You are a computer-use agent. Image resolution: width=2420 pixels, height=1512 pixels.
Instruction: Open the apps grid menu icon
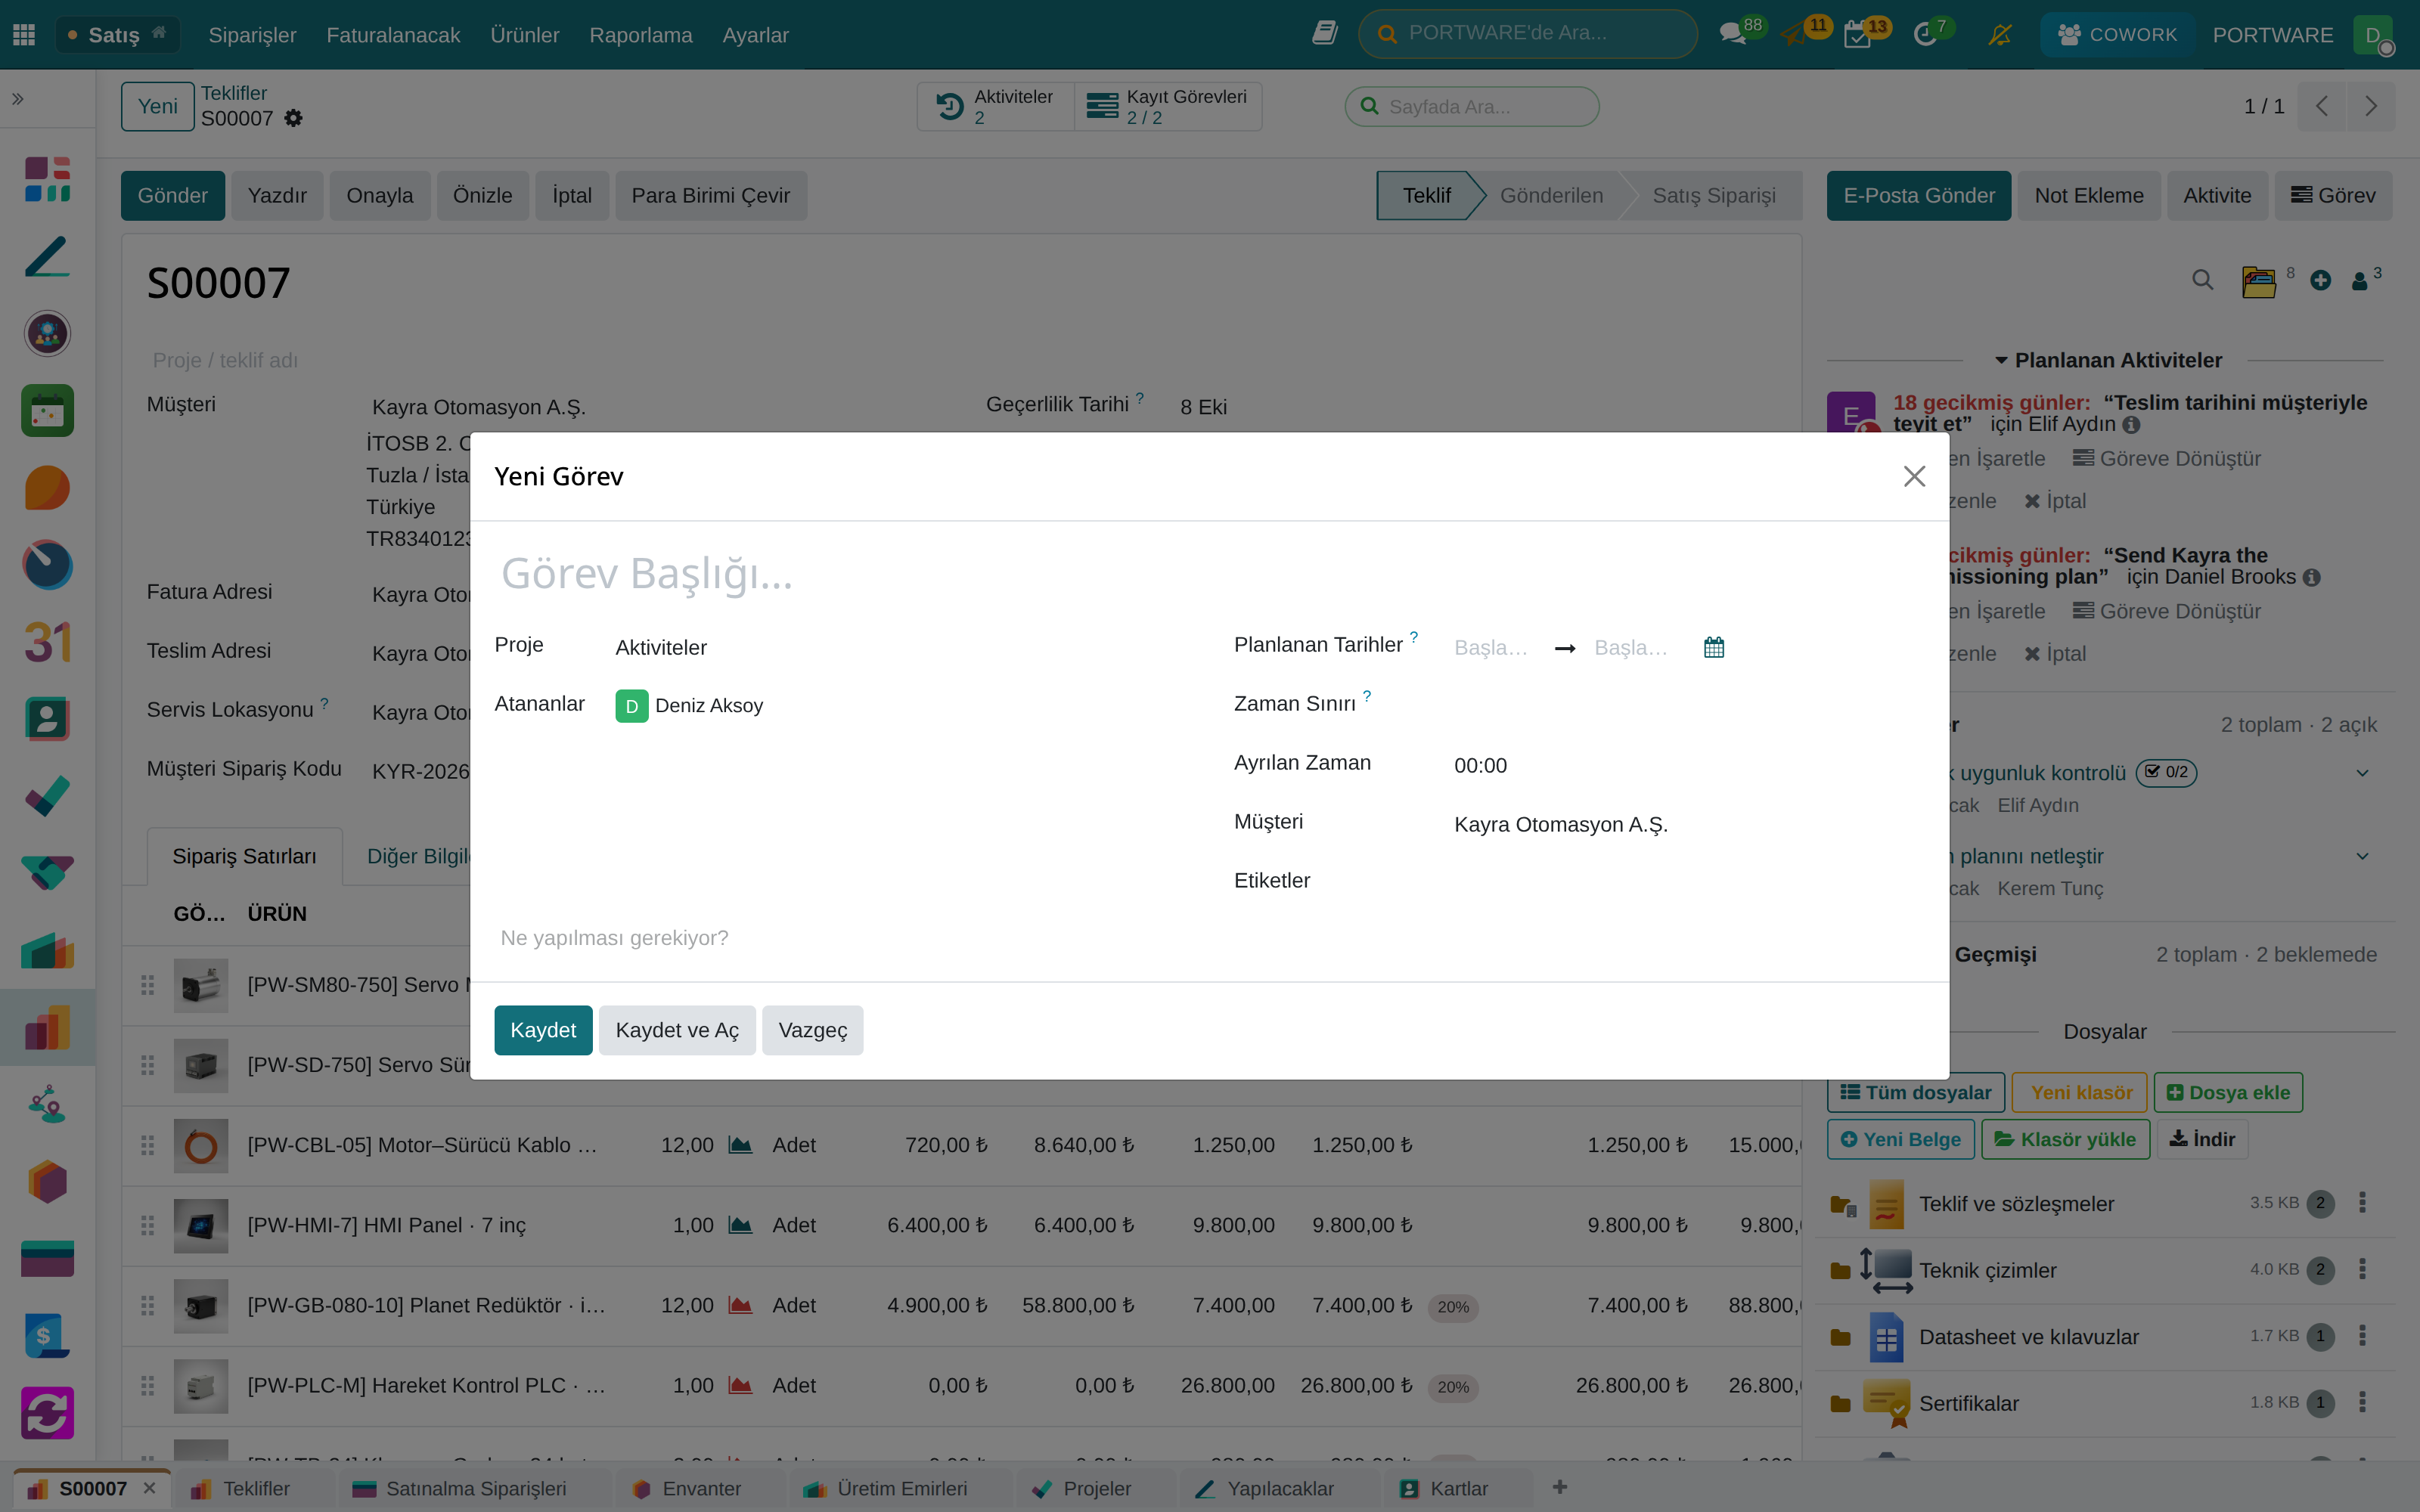(x=24, y=35)
